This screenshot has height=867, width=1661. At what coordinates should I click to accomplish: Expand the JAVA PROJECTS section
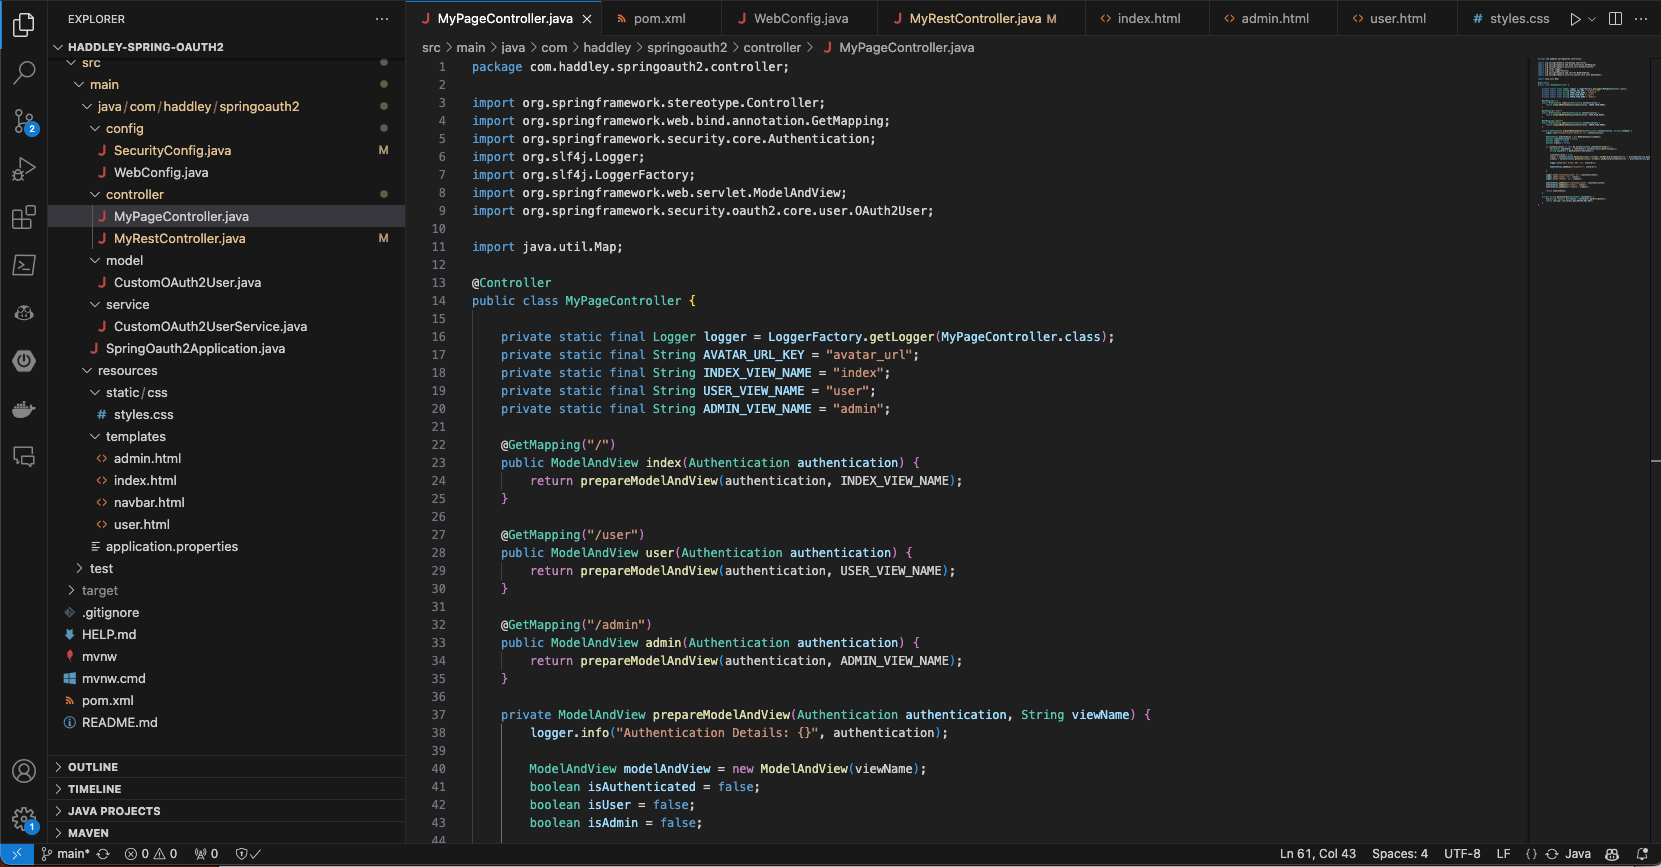114,811
